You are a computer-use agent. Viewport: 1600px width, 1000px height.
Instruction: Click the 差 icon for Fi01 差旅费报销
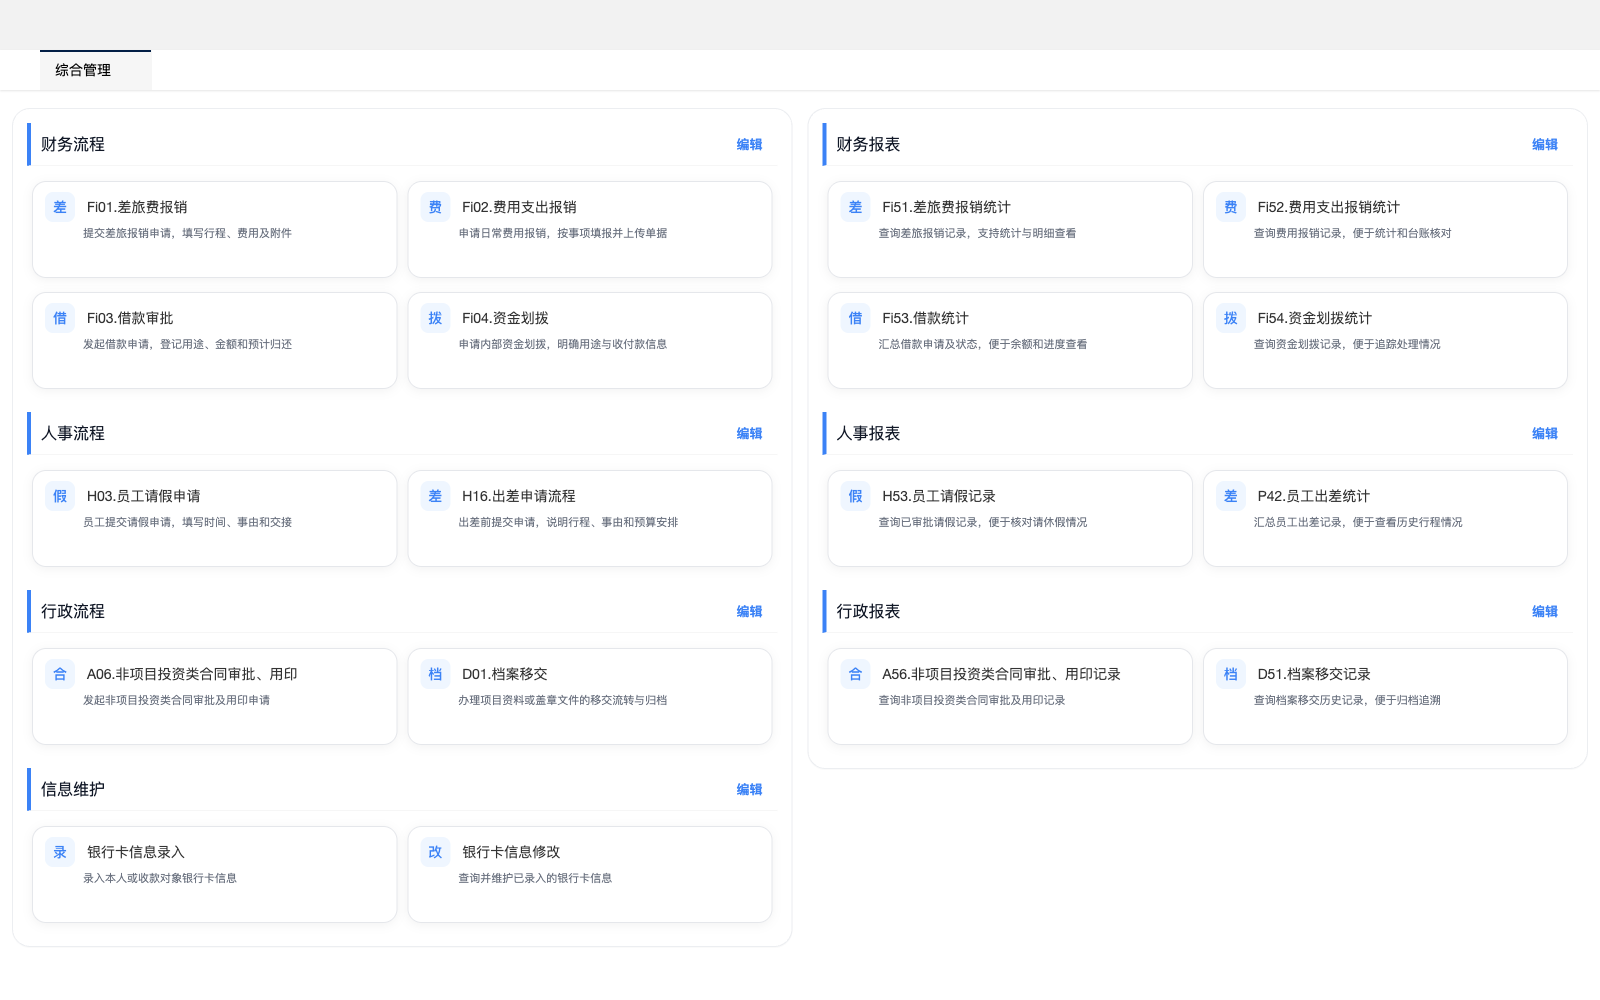click(x=60, y=207)
